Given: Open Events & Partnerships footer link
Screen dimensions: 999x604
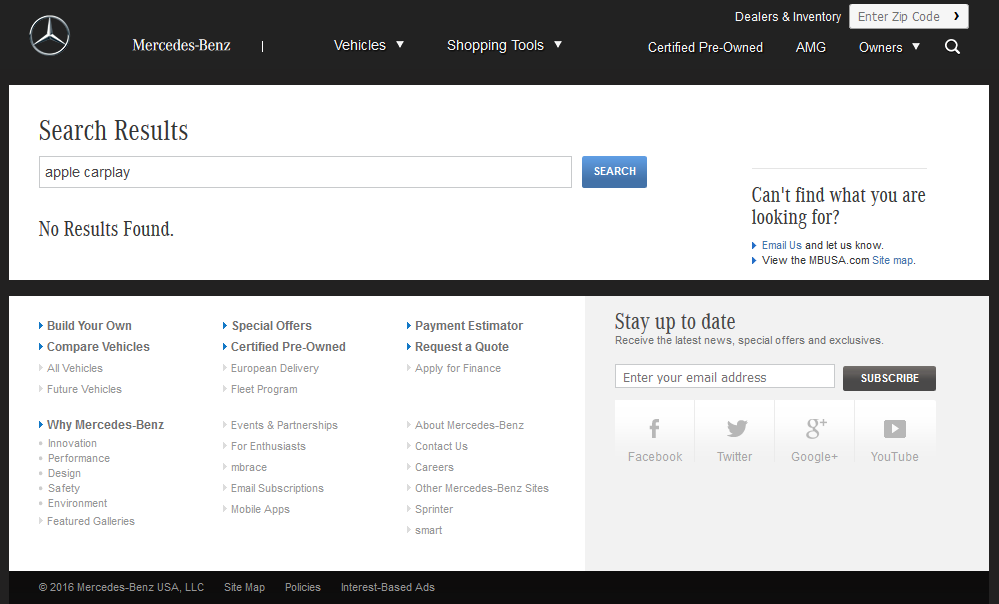Looking at the screenshot, I should (x=284, y=425).
